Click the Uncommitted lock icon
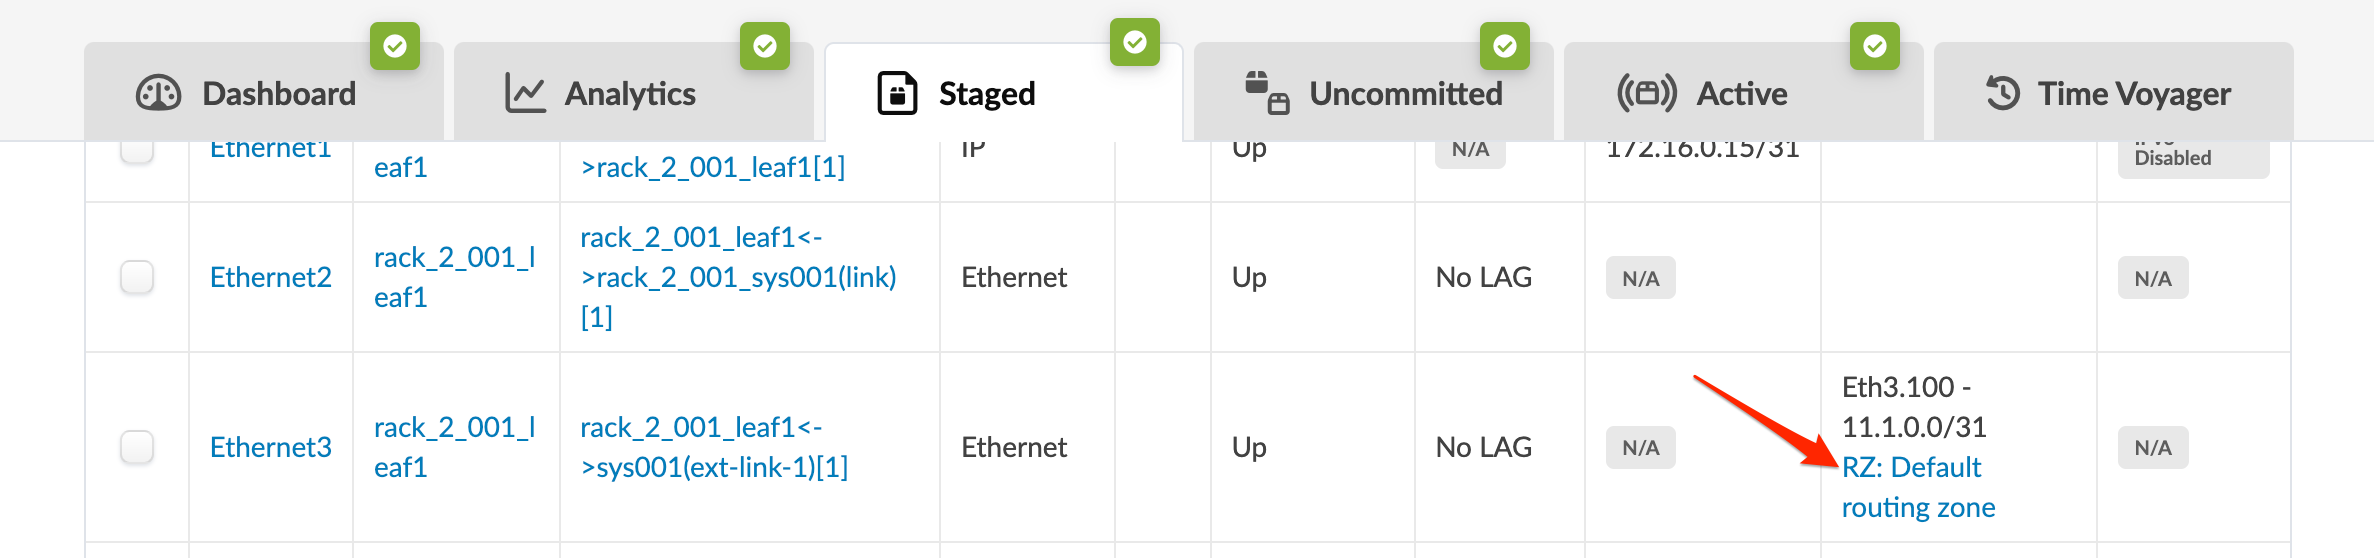 pos(1266,93)
